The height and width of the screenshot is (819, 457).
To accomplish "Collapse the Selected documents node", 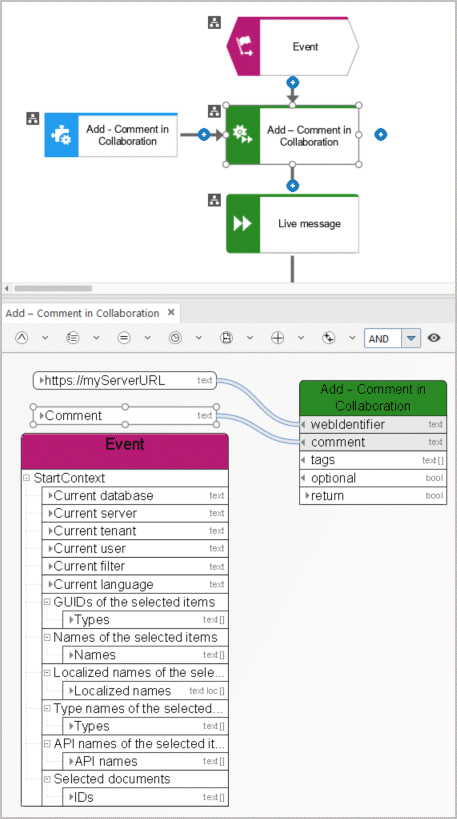I will point(47,779).
